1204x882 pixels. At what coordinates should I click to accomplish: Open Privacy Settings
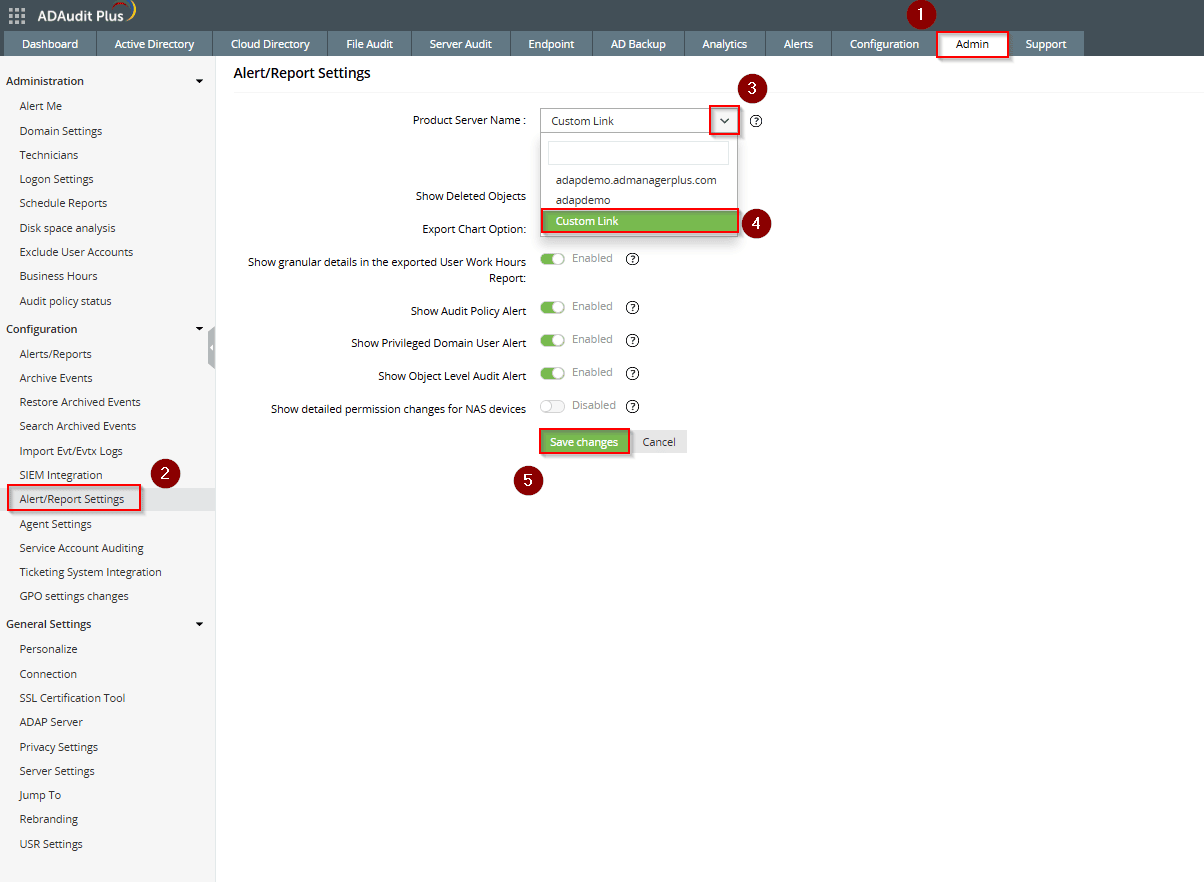click(59, 747)
